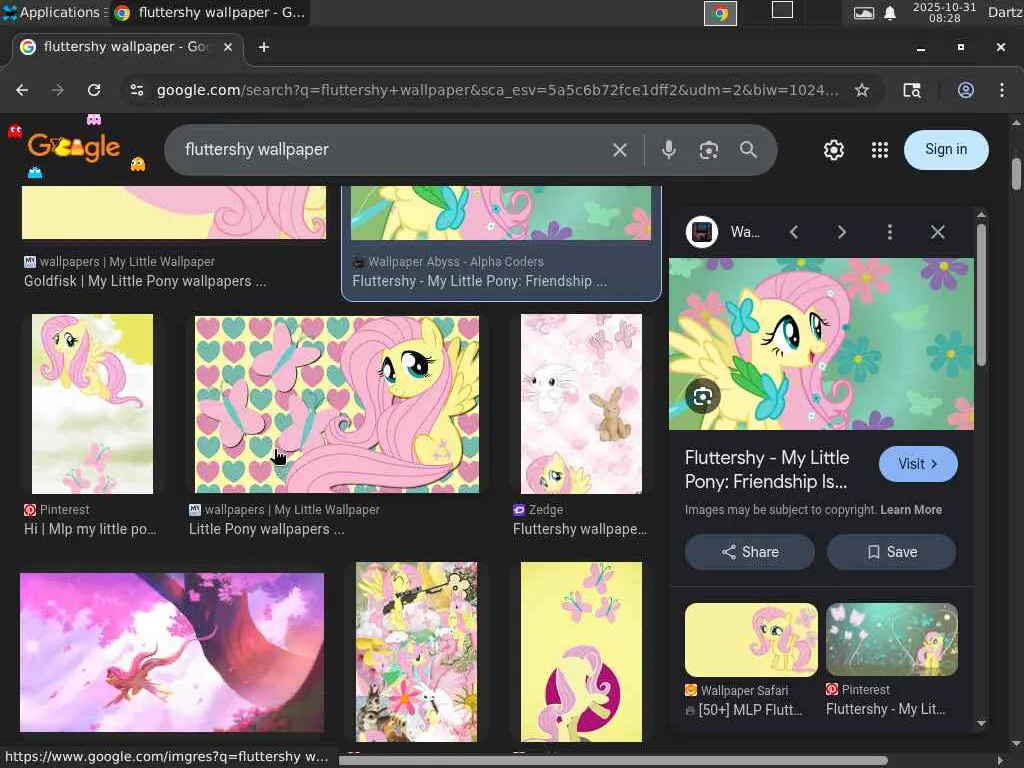Viewport: 1024px width, 768px height.
Task: Reload the current page
Action: point(94,90)
